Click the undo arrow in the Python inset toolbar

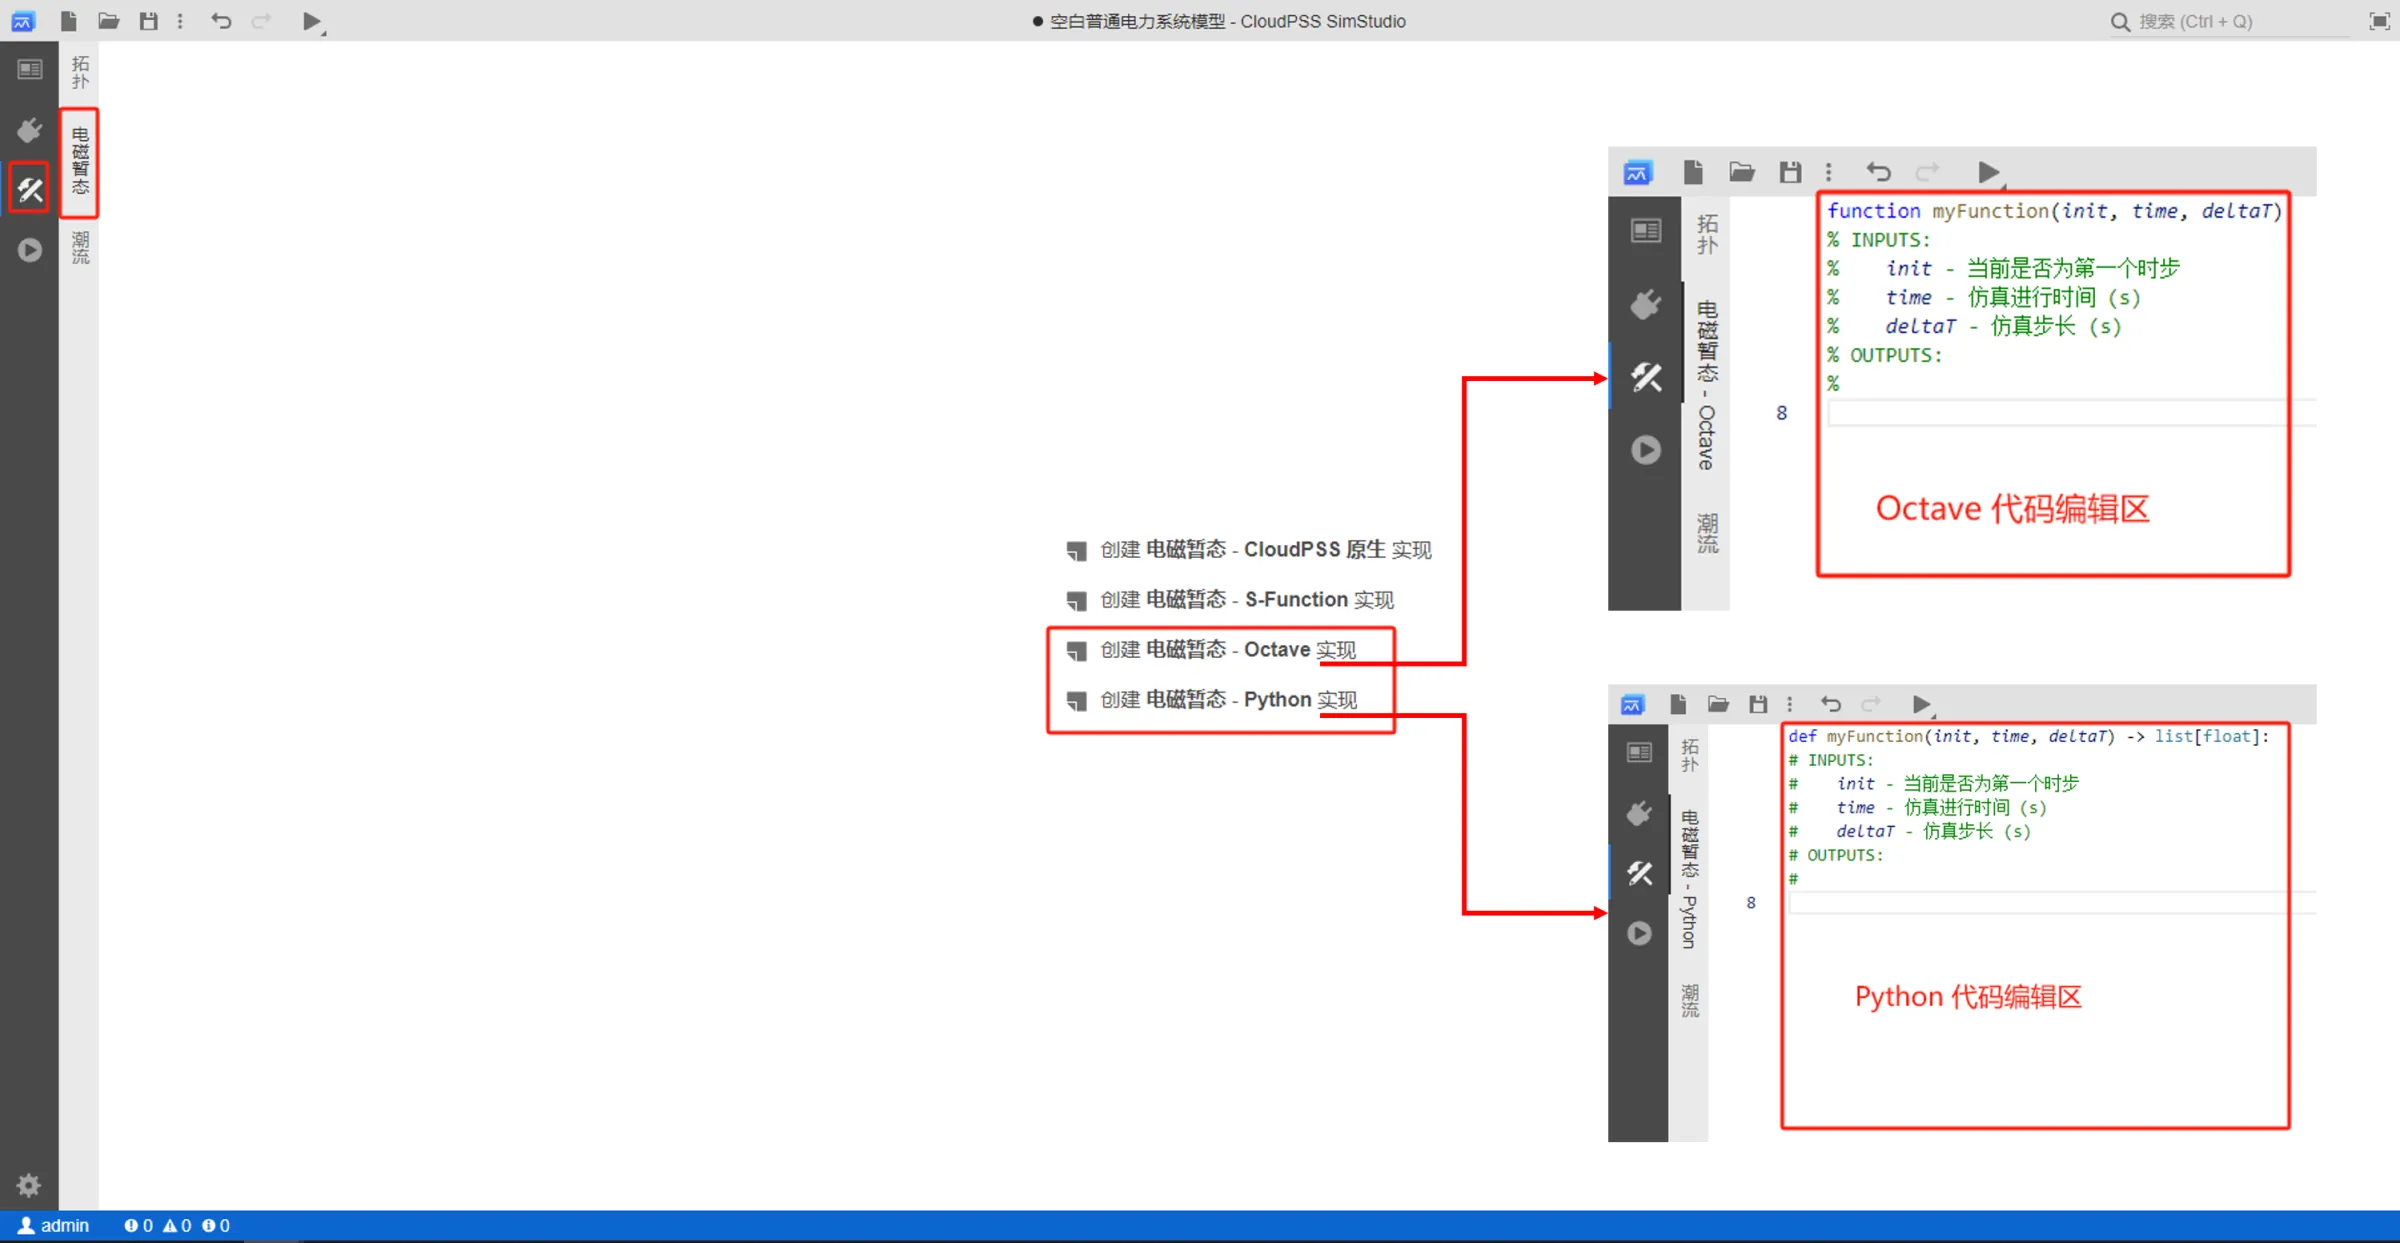[x=1831, y=704]
